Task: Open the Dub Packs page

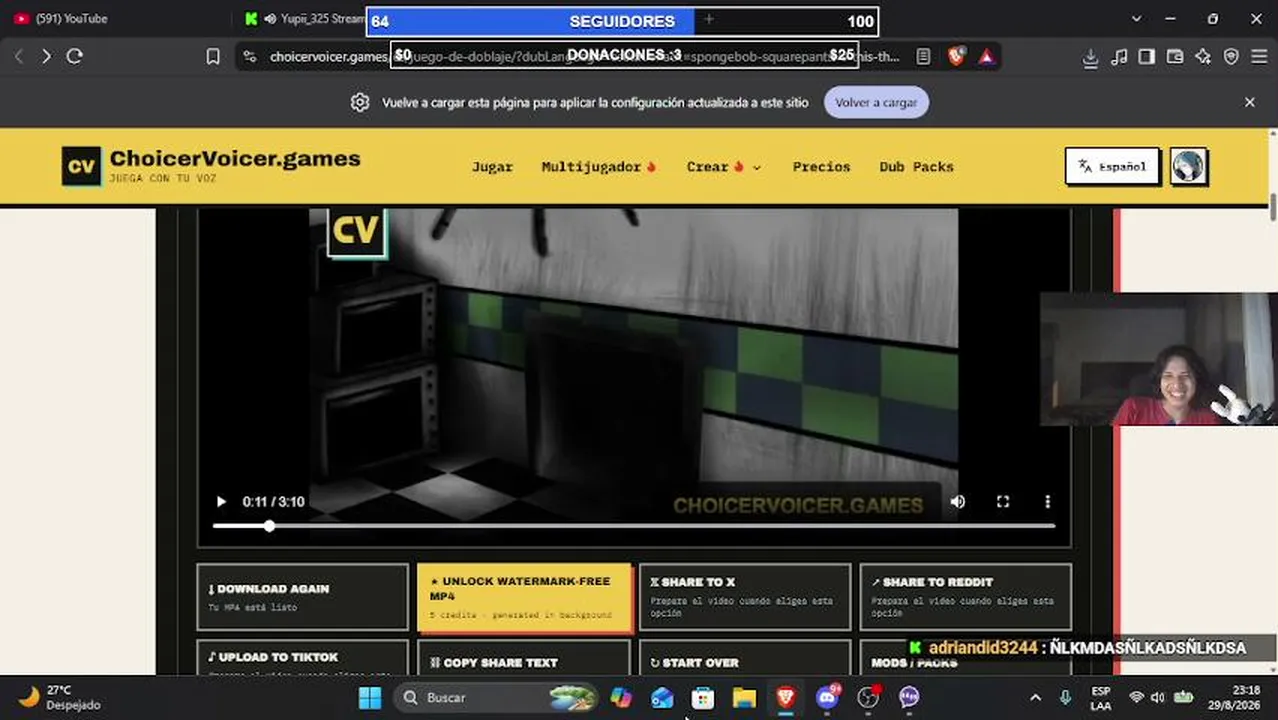Action: 916,167
